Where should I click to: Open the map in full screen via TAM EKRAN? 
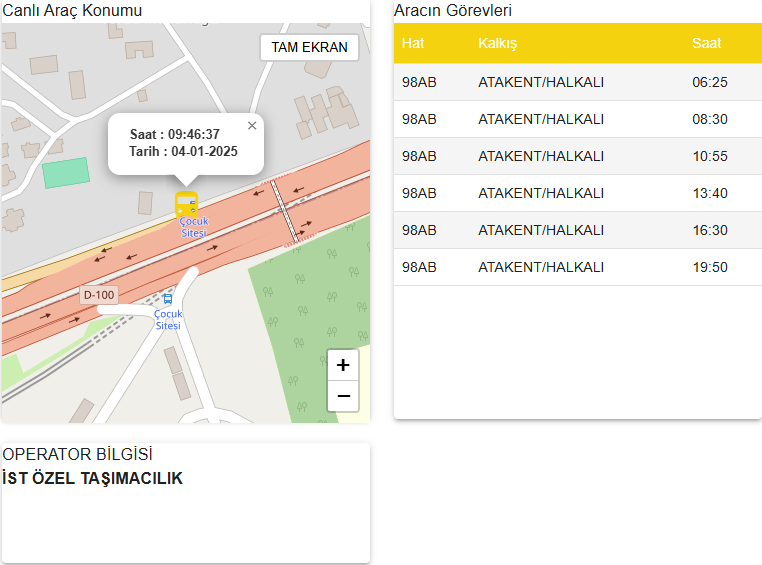point(309,47)
